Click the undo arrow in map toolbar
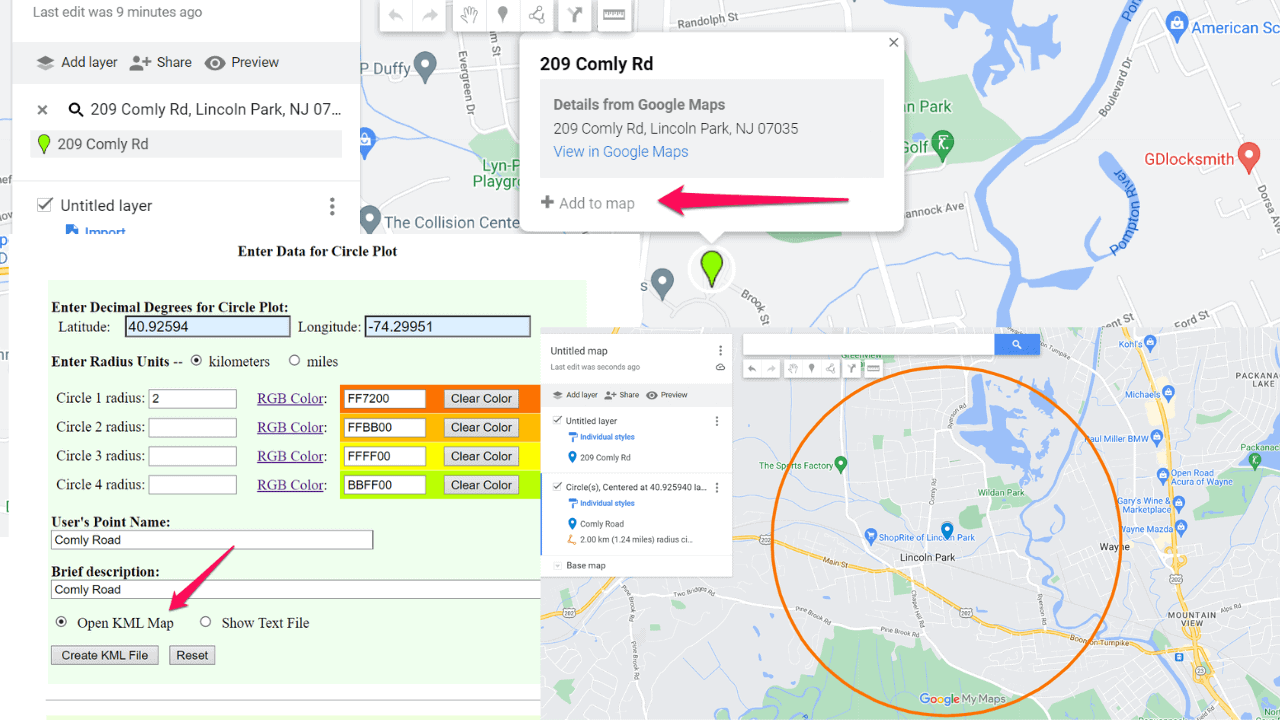Viewport: 1280px width, 720px height. point(396,15)
